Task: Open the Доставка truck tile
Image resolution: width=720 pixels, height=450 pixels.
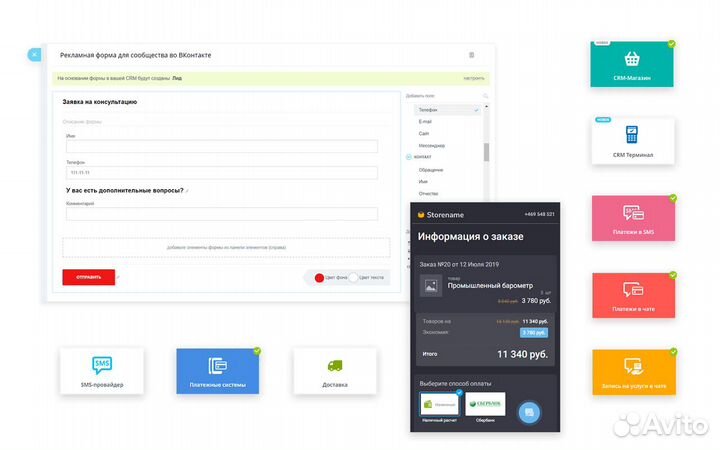Action: [335, 370]
